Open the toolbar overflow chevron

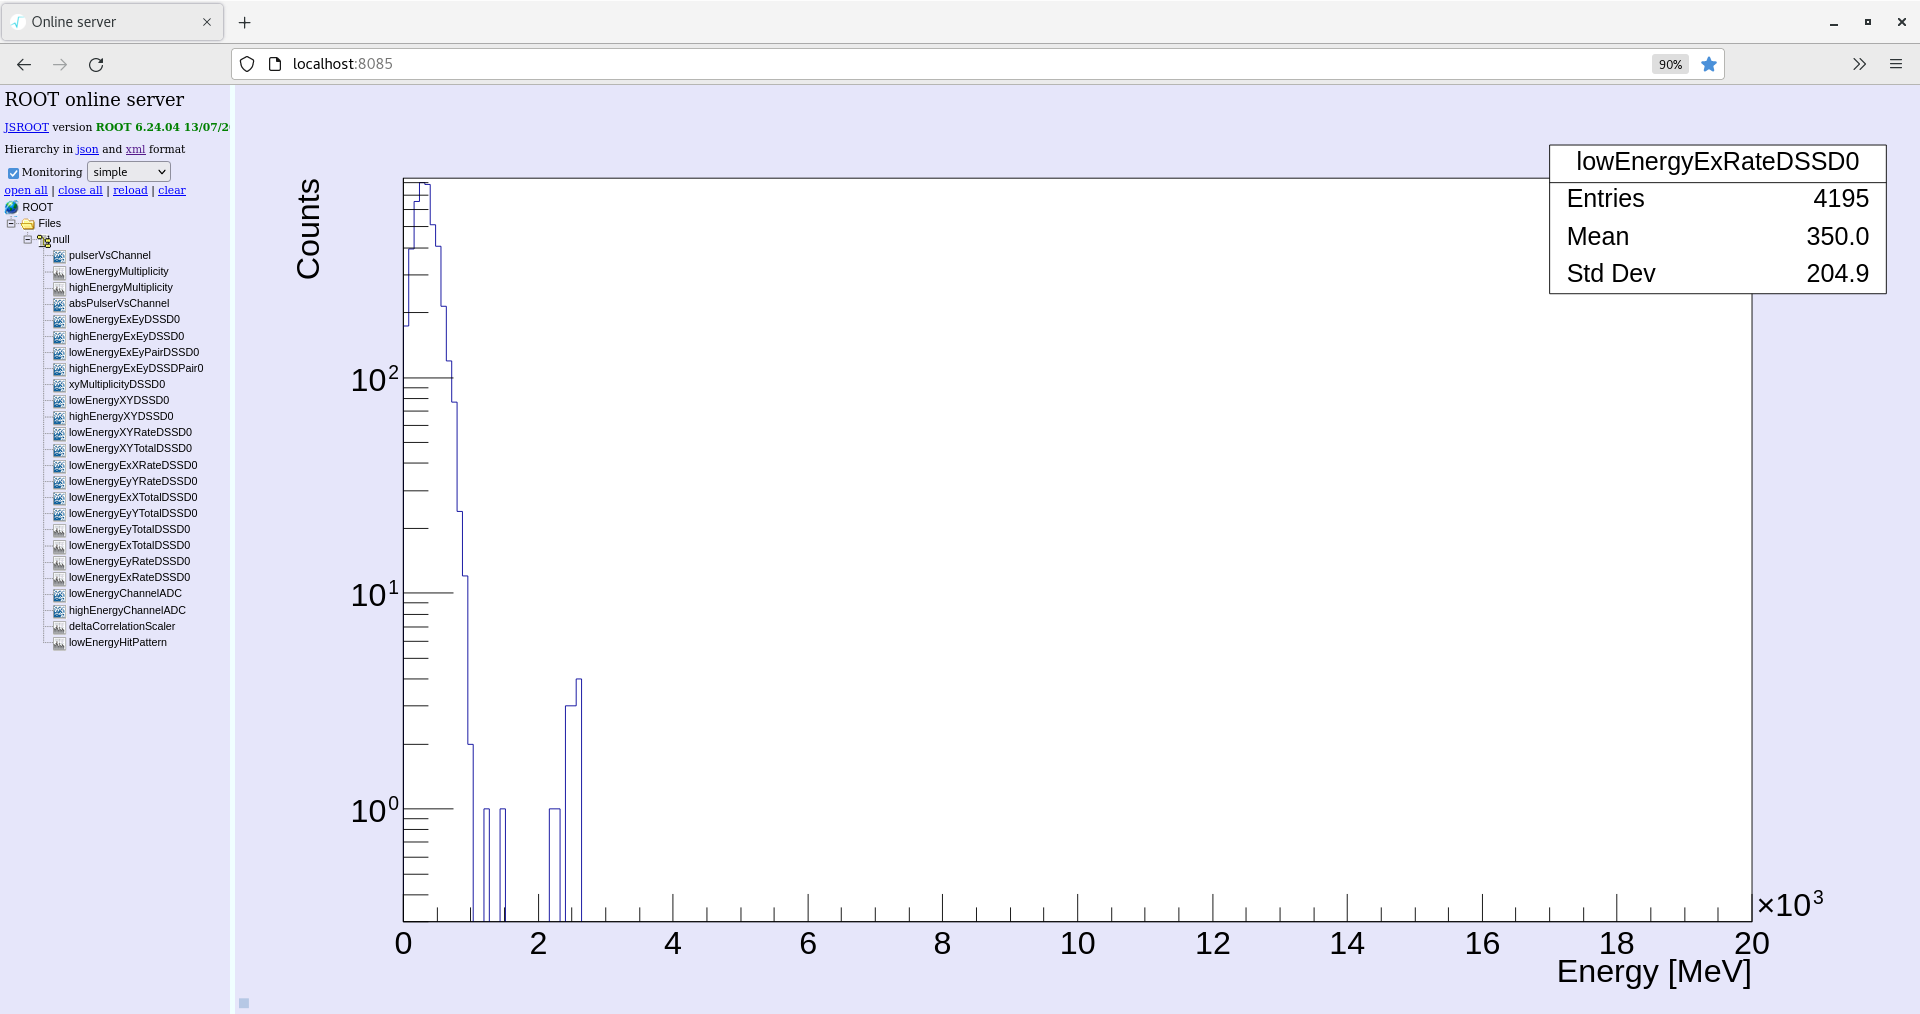point(1859,64)
